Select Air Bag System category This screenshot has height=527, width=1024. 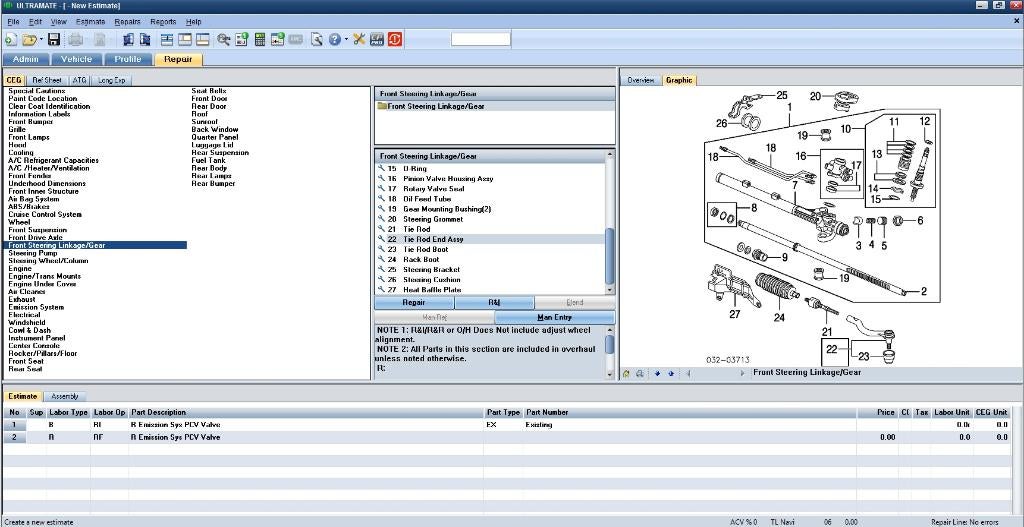(x=33, y=199)
